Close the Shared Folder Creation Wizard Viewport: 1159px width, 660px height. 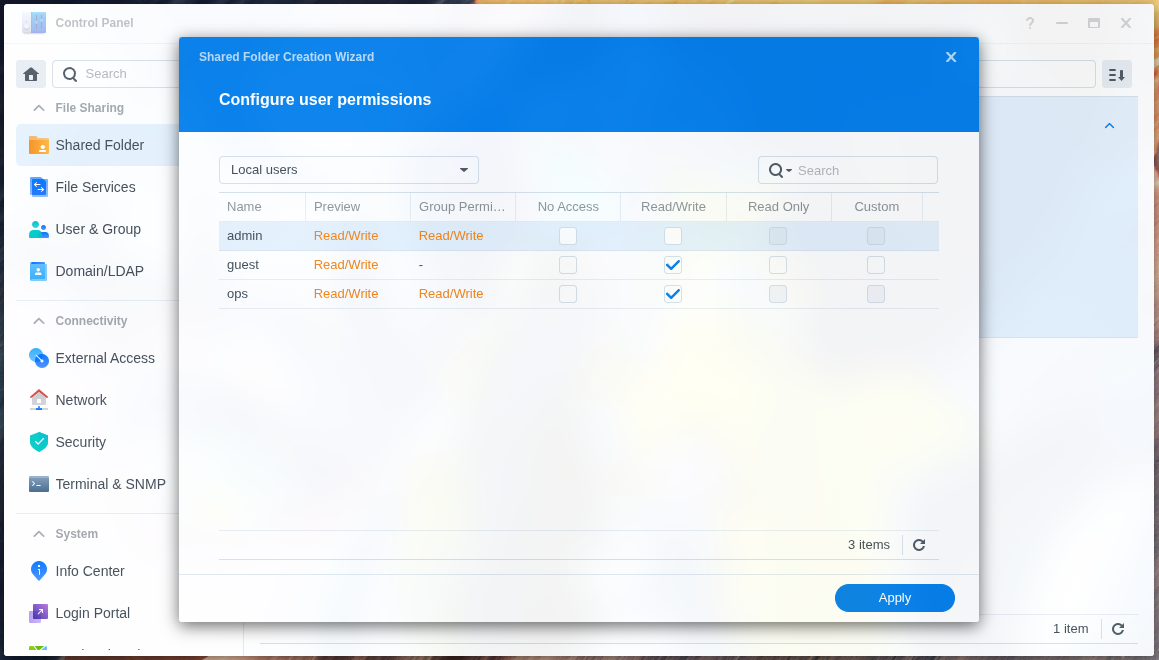[x=951, y=57]
